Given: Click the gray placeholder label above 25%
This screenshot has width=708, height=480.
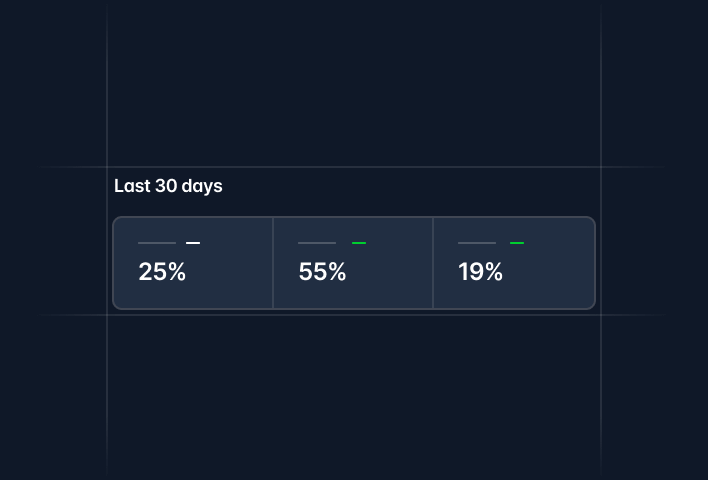Looking at the screenshot, I should click(x=157, y=243).
